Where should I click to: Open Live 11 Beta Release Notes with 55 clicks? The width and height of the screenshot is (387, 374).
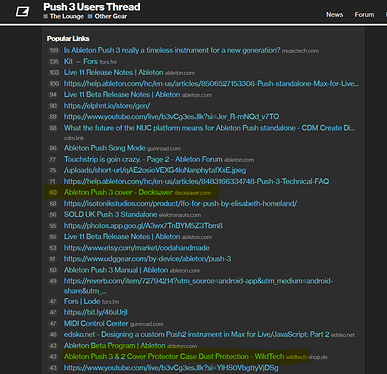click(x=122, y=237)
